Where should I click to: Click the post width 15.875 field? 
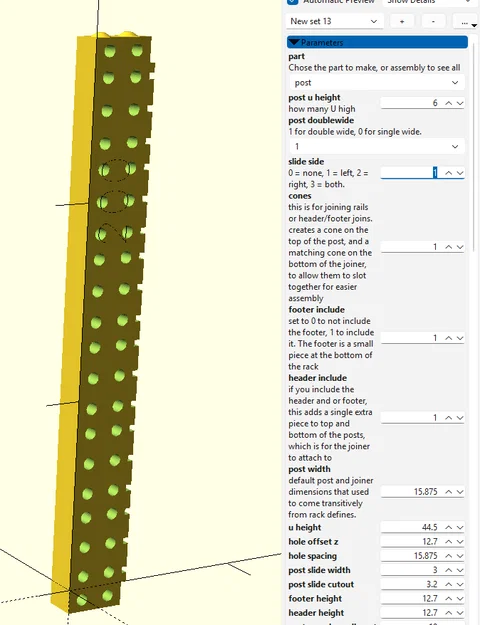(411, 491)
